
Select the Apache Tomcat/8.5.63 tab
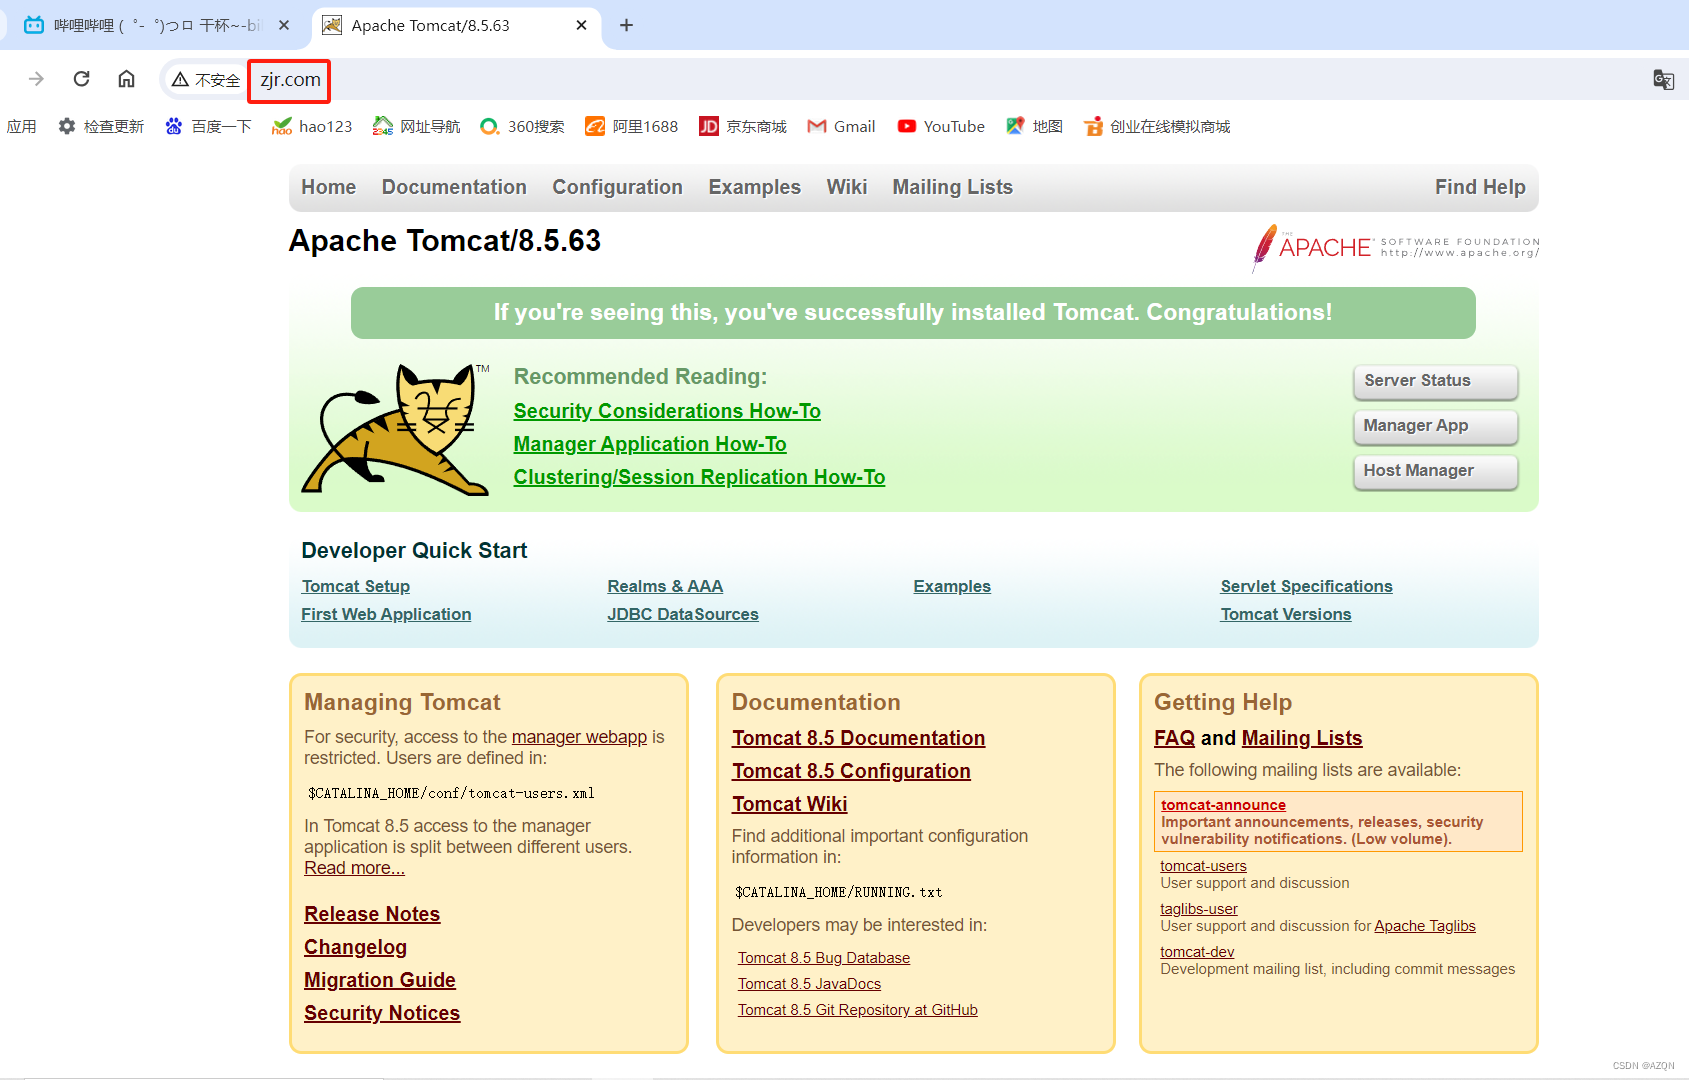[x=456, y=25]
